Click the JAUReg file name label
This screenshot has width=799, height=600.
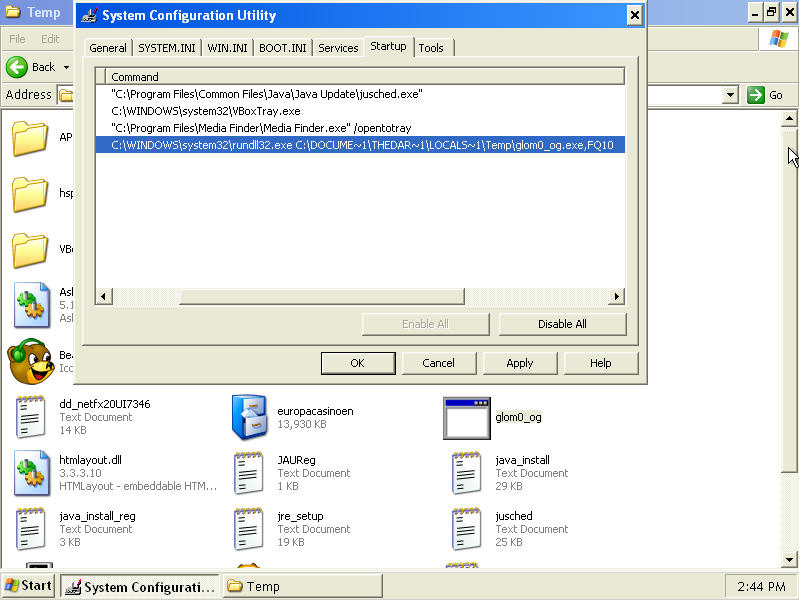(x=297, y=460)
